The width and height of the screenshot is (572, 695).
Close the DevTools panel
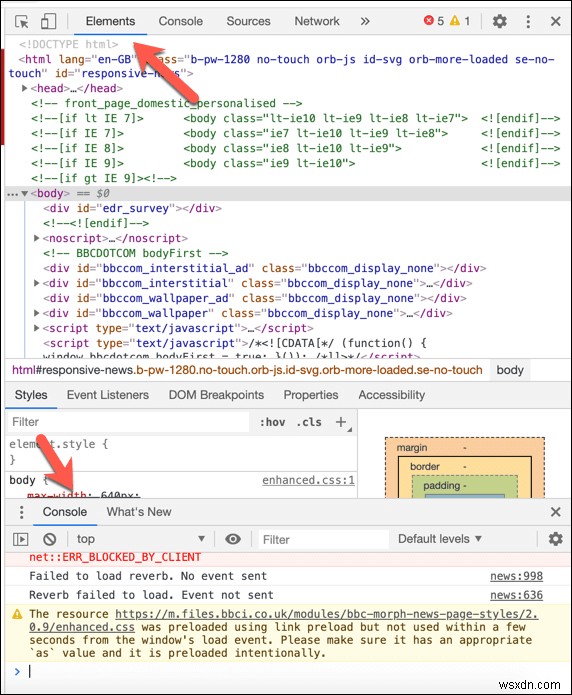[x=556, y=21]
